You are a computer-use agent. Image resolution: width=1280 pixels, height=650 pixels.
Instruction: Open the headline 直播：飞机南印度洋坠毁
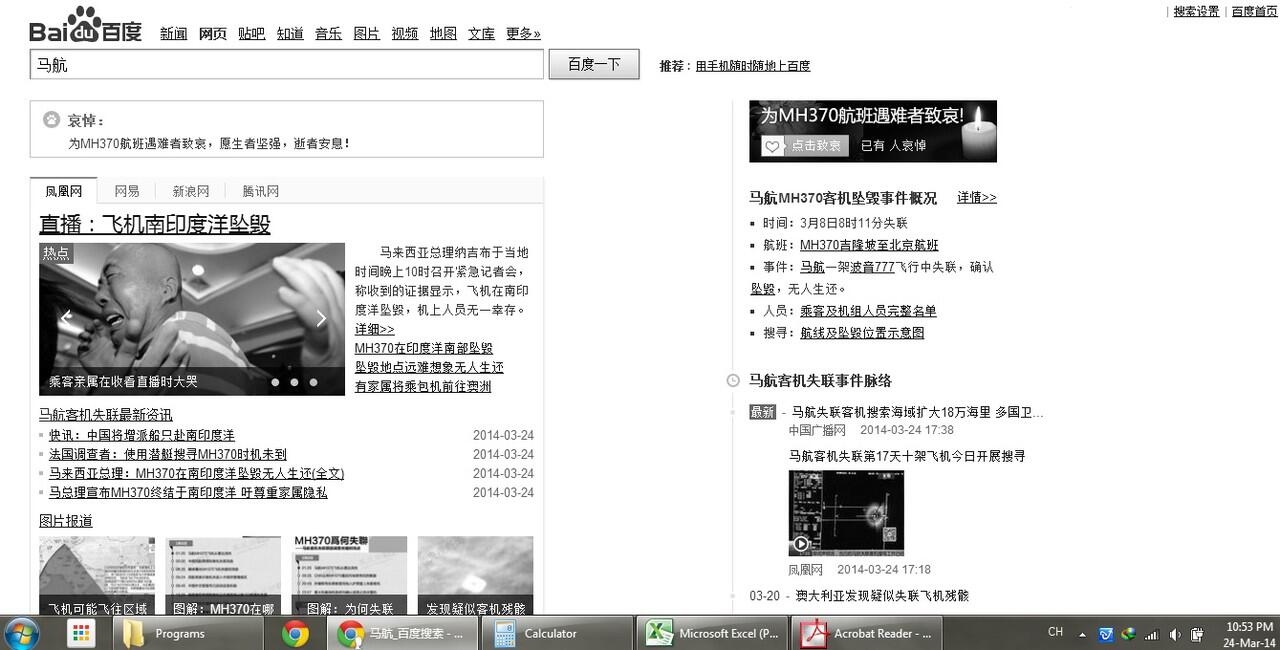(x=155, y=224)
